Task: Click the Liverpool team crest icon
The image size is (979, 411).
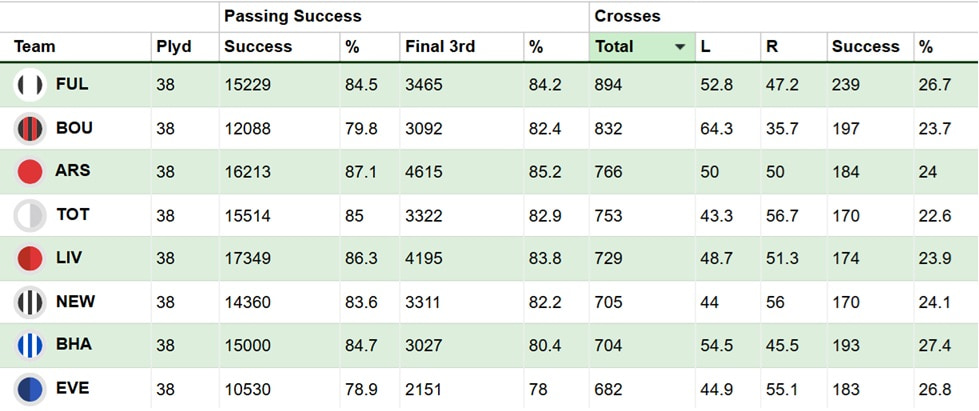Action: click(30, 258)
